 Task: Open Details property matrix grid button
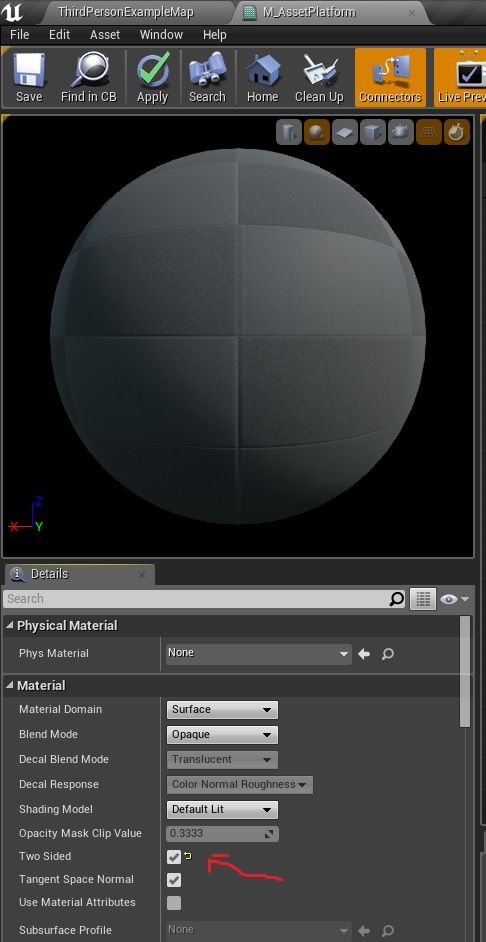click(x=423, y=599)
